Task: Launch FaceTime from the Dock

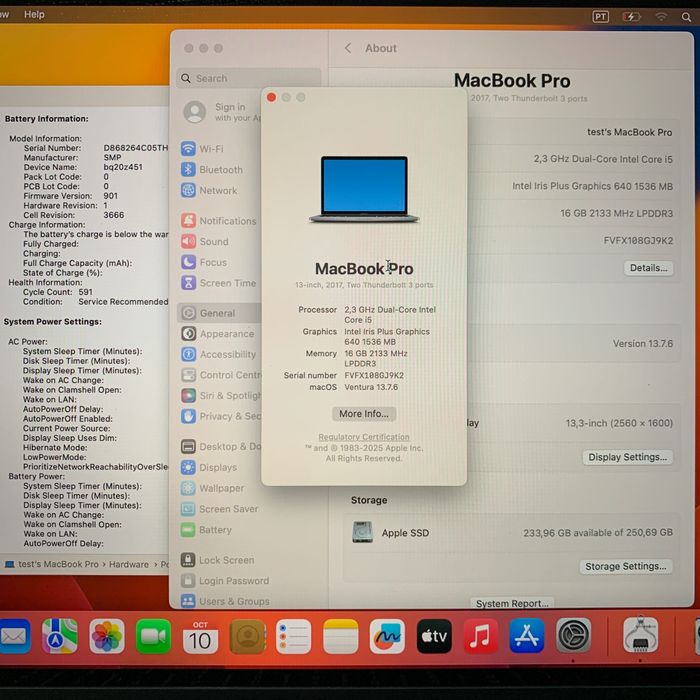Action: (x=153, y=636)
